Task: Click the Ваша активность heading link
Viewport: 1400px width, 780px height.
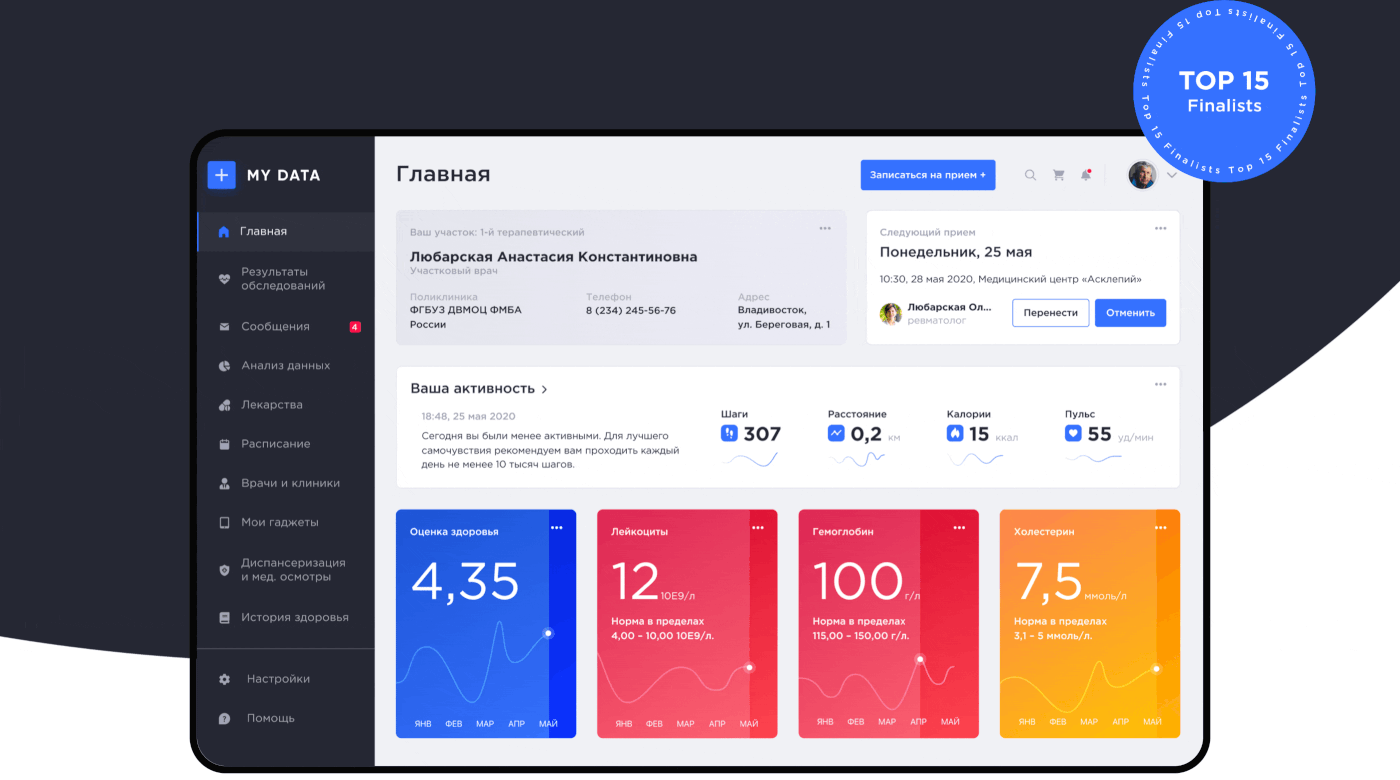Action: click(x=473, y=389)
